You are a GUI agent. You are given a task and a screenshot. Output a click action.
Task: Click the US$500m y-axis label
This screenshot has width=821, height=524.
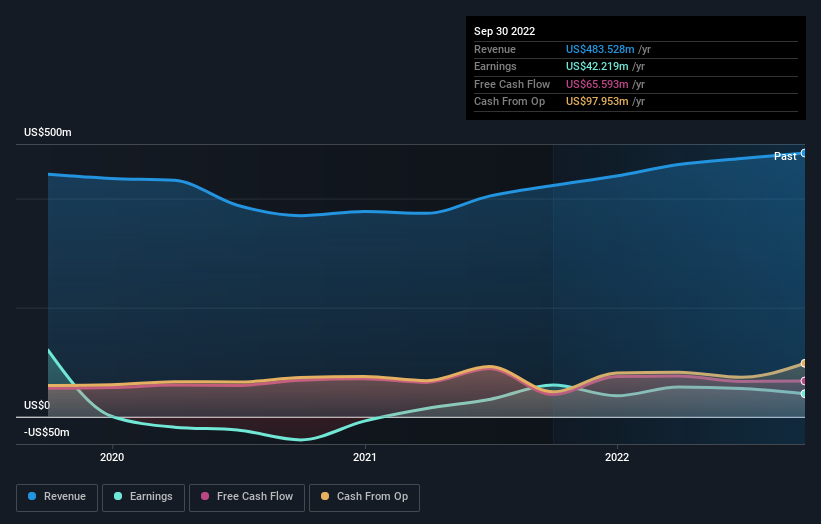(48, 132)
